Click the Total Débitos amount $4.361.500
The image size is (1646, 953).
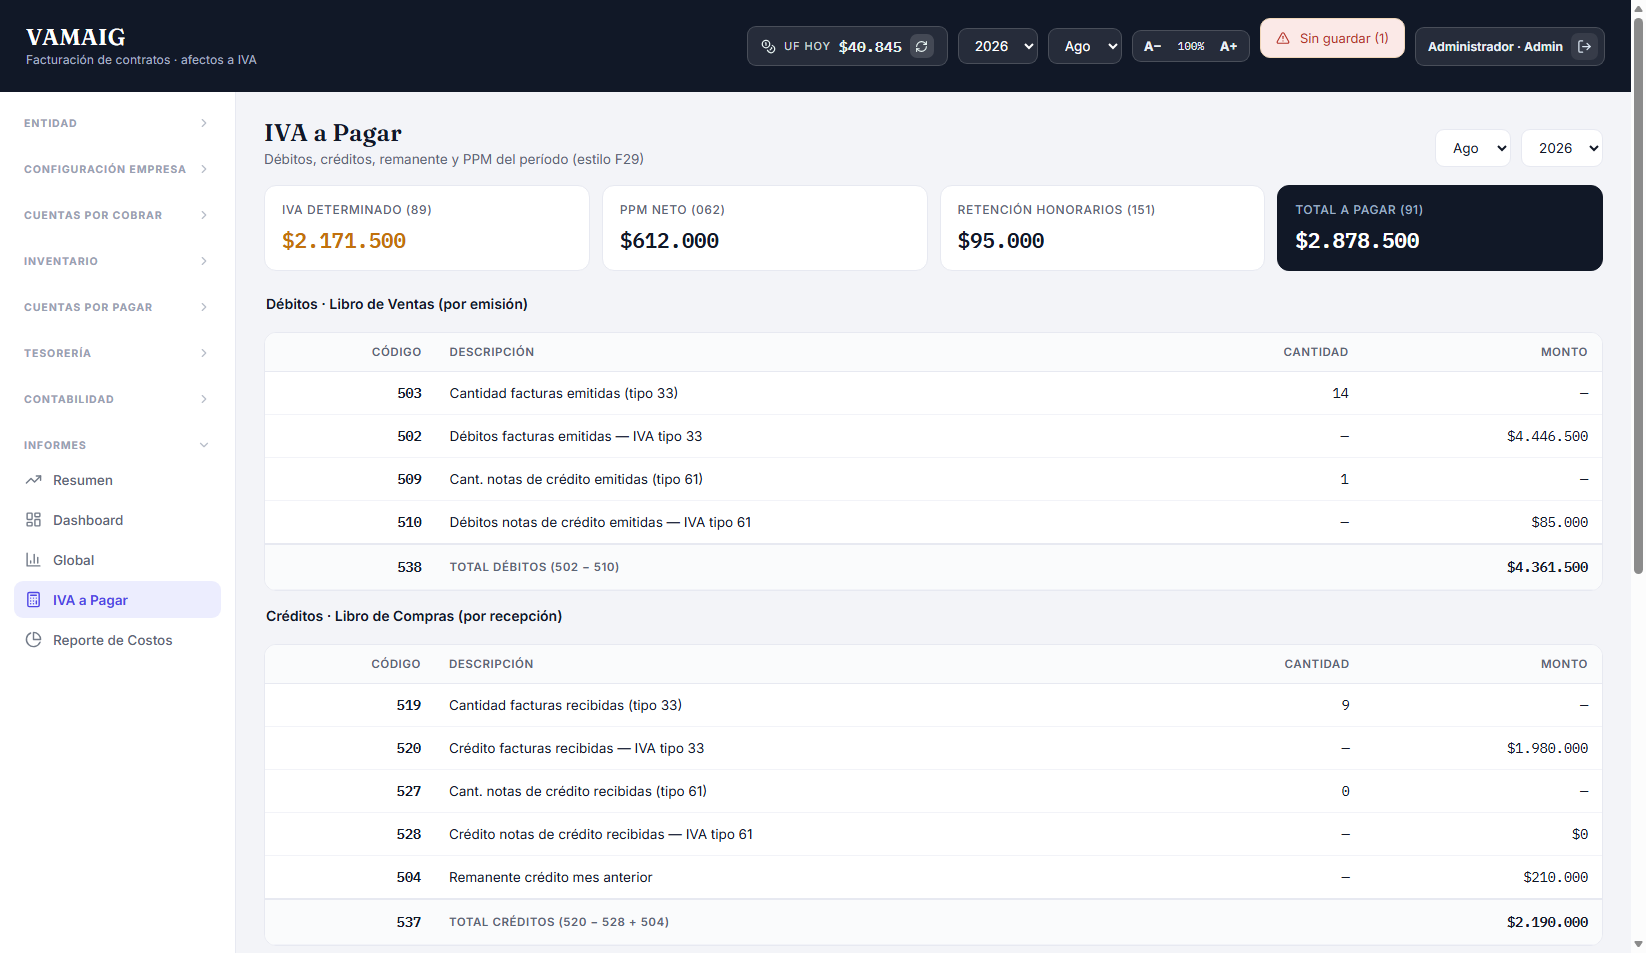click(x=1547, y=567)
